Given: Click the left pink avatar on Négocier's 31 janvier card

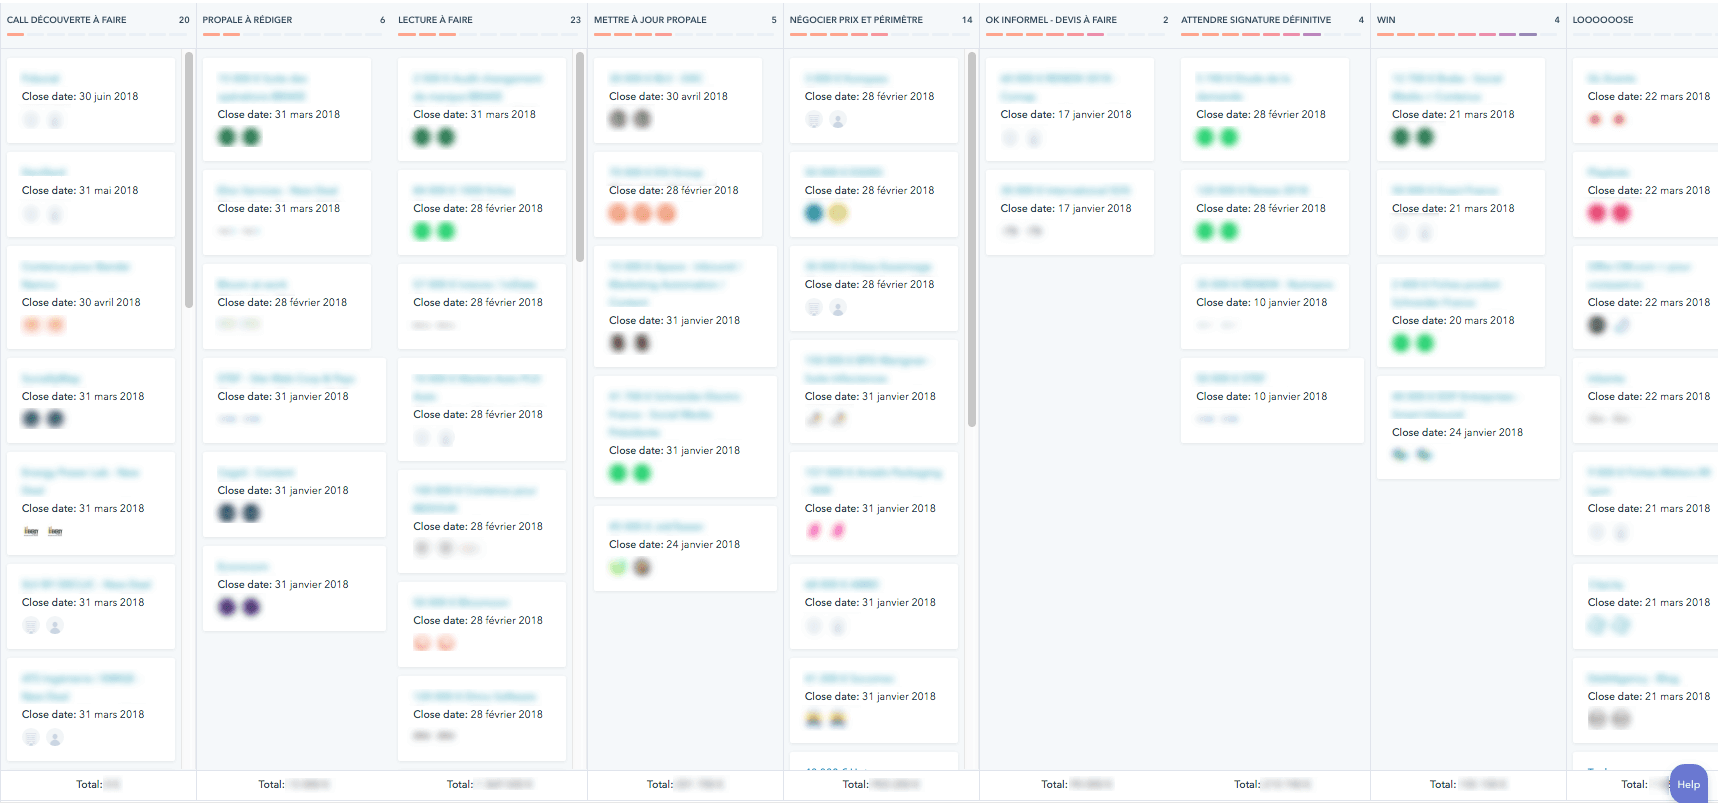Looking at the screenshot, I should tap(814, 531).
